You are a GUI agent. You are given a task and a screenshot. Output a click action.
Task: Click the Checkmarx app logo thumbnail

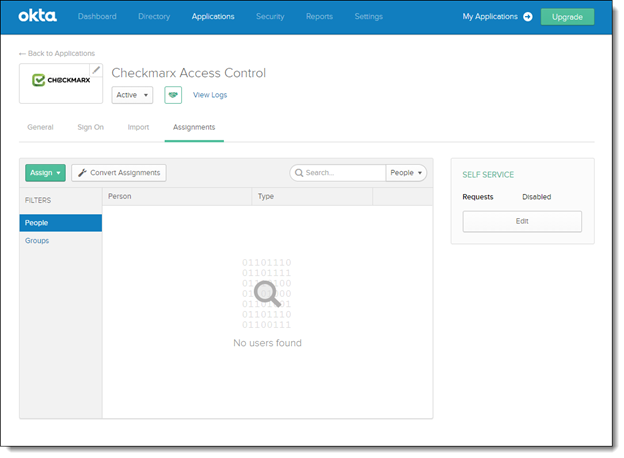click(x=61, y=84)
